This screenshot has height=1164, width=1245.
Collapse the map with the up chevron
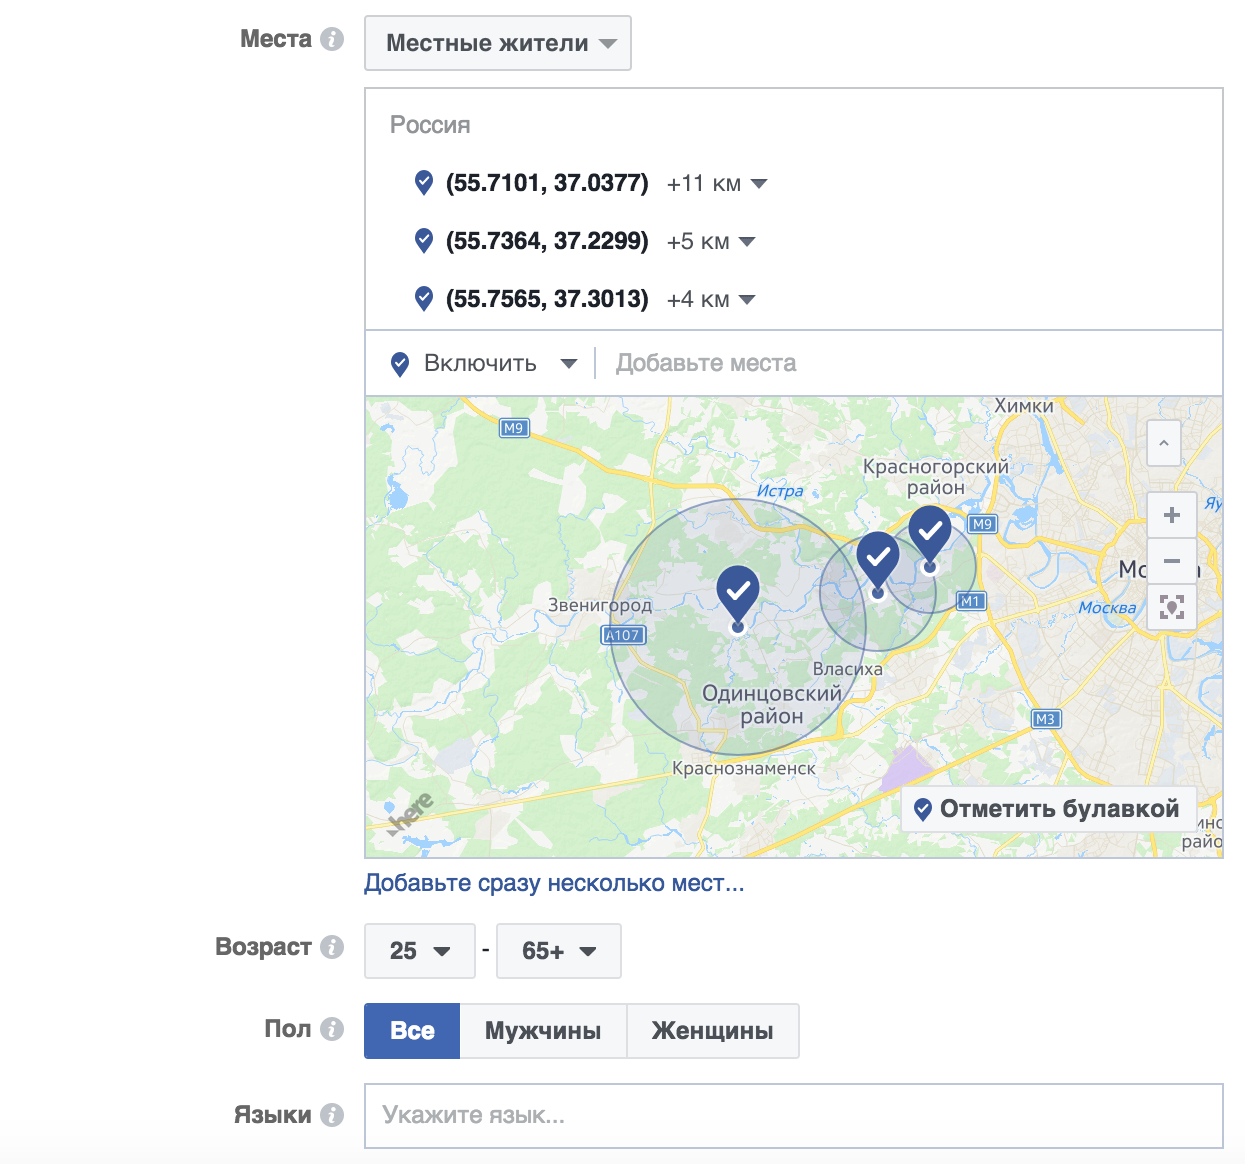pyautogui.click(x=1164, y=443)
